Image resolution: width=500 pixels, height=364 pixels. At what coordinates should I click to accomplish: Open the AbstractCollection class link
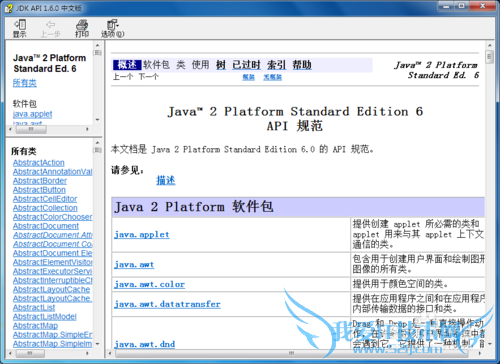tap(45, 208)
